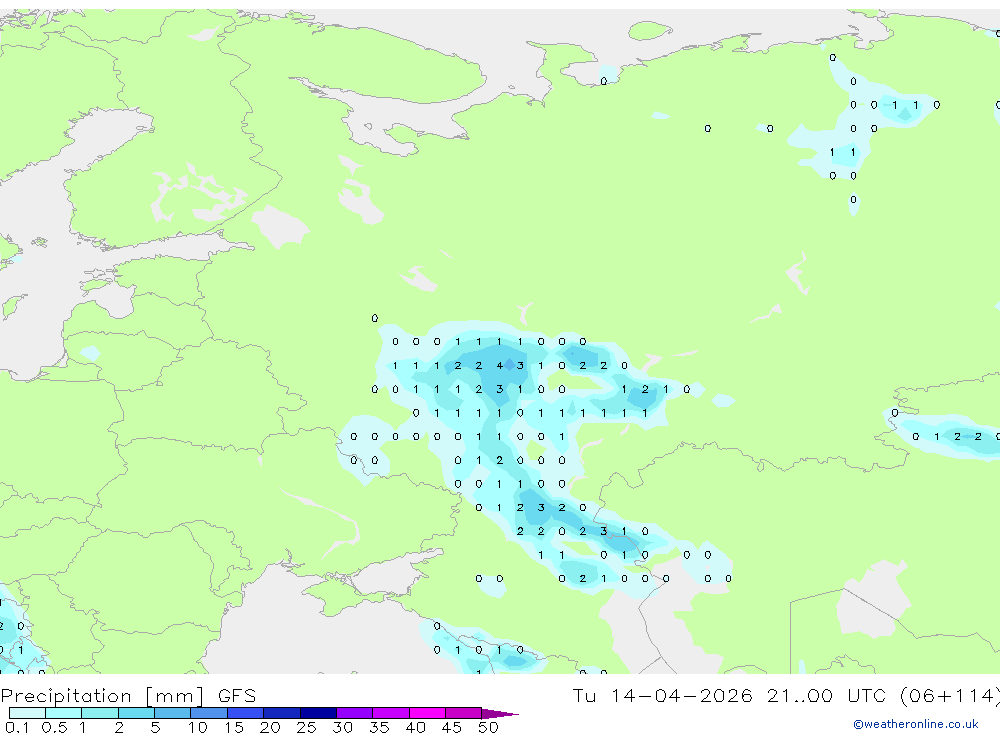Pick the 5–10 mm blue legend swatch
The width and height of the screenshot is (1000, 733).
pyautogui.click(x=173, y=713)
